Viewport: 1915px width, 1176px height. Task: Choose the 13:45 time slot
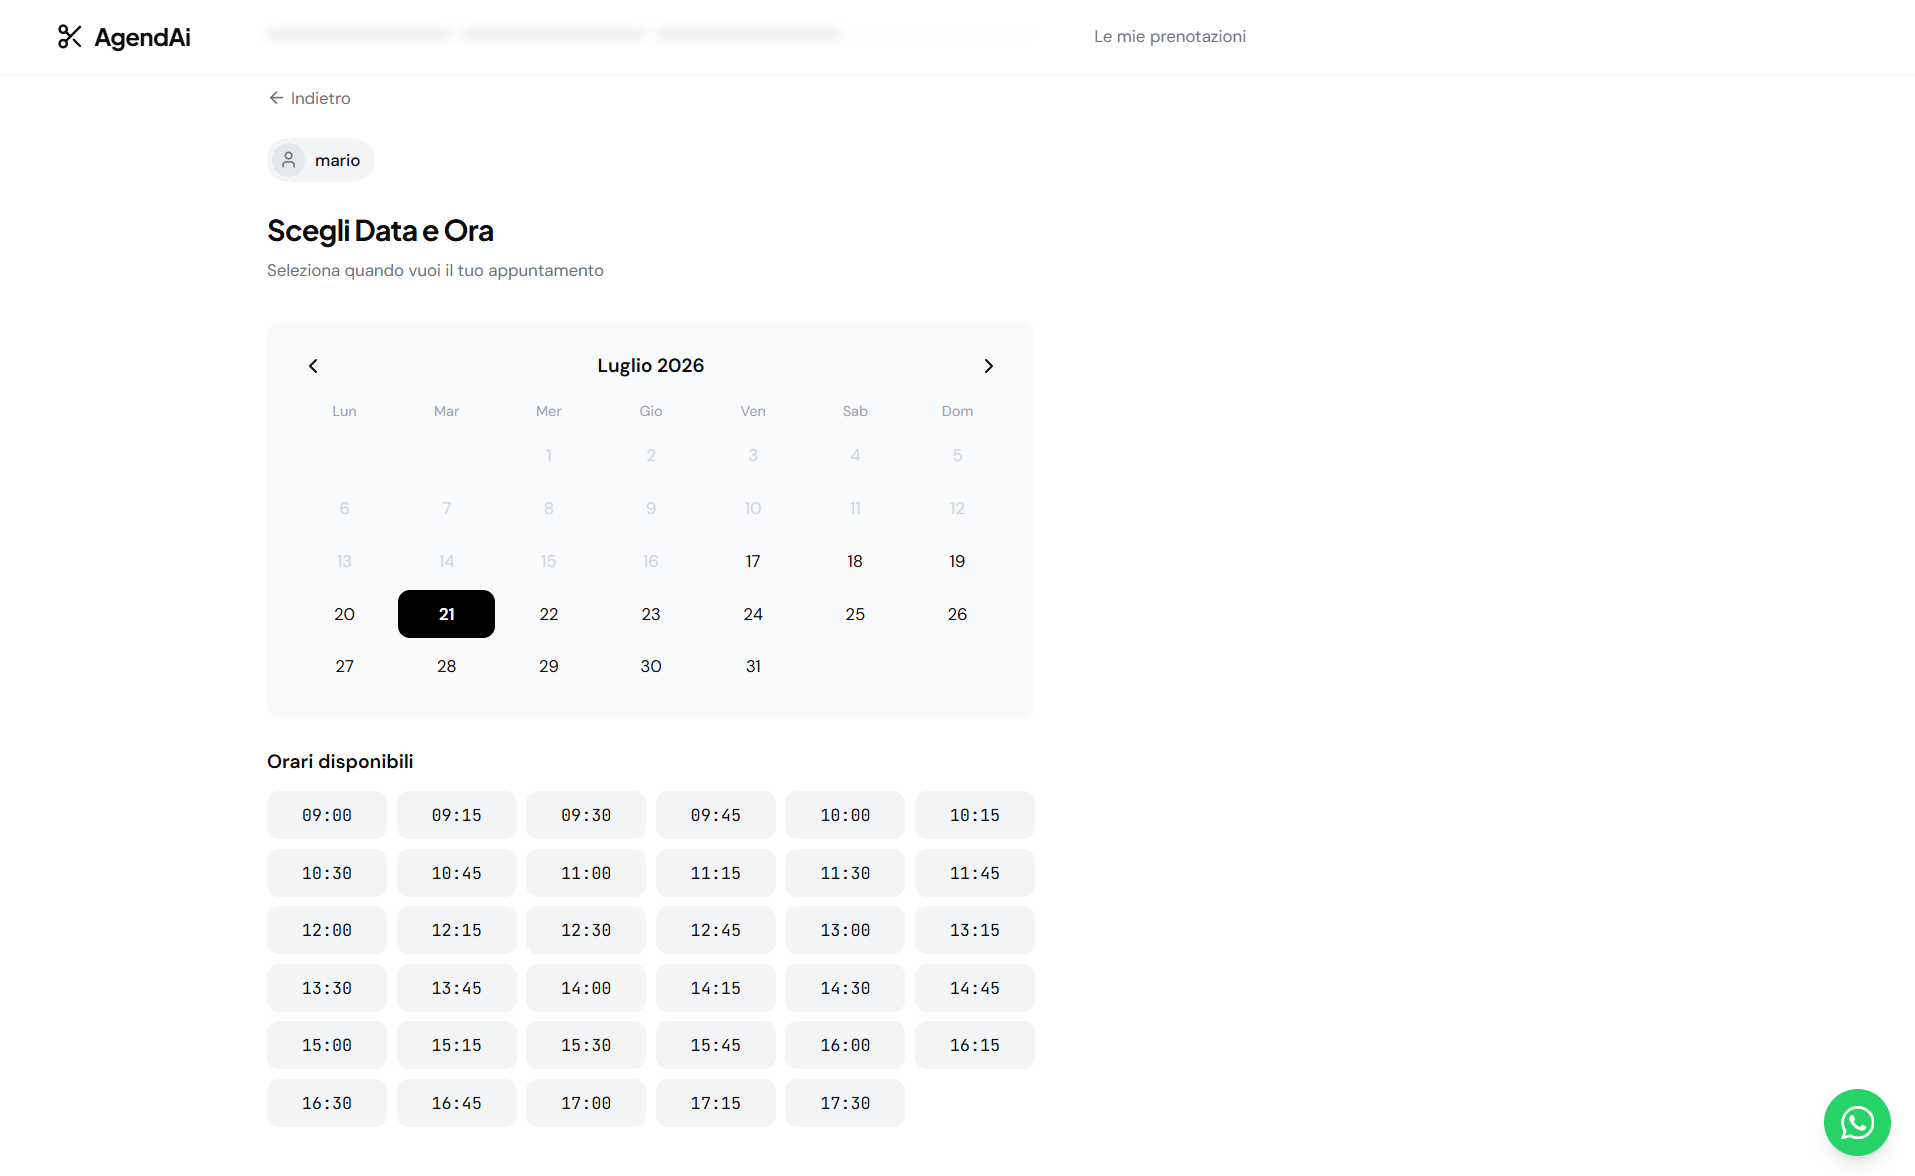pyautogui.click(x=457, y=988)
